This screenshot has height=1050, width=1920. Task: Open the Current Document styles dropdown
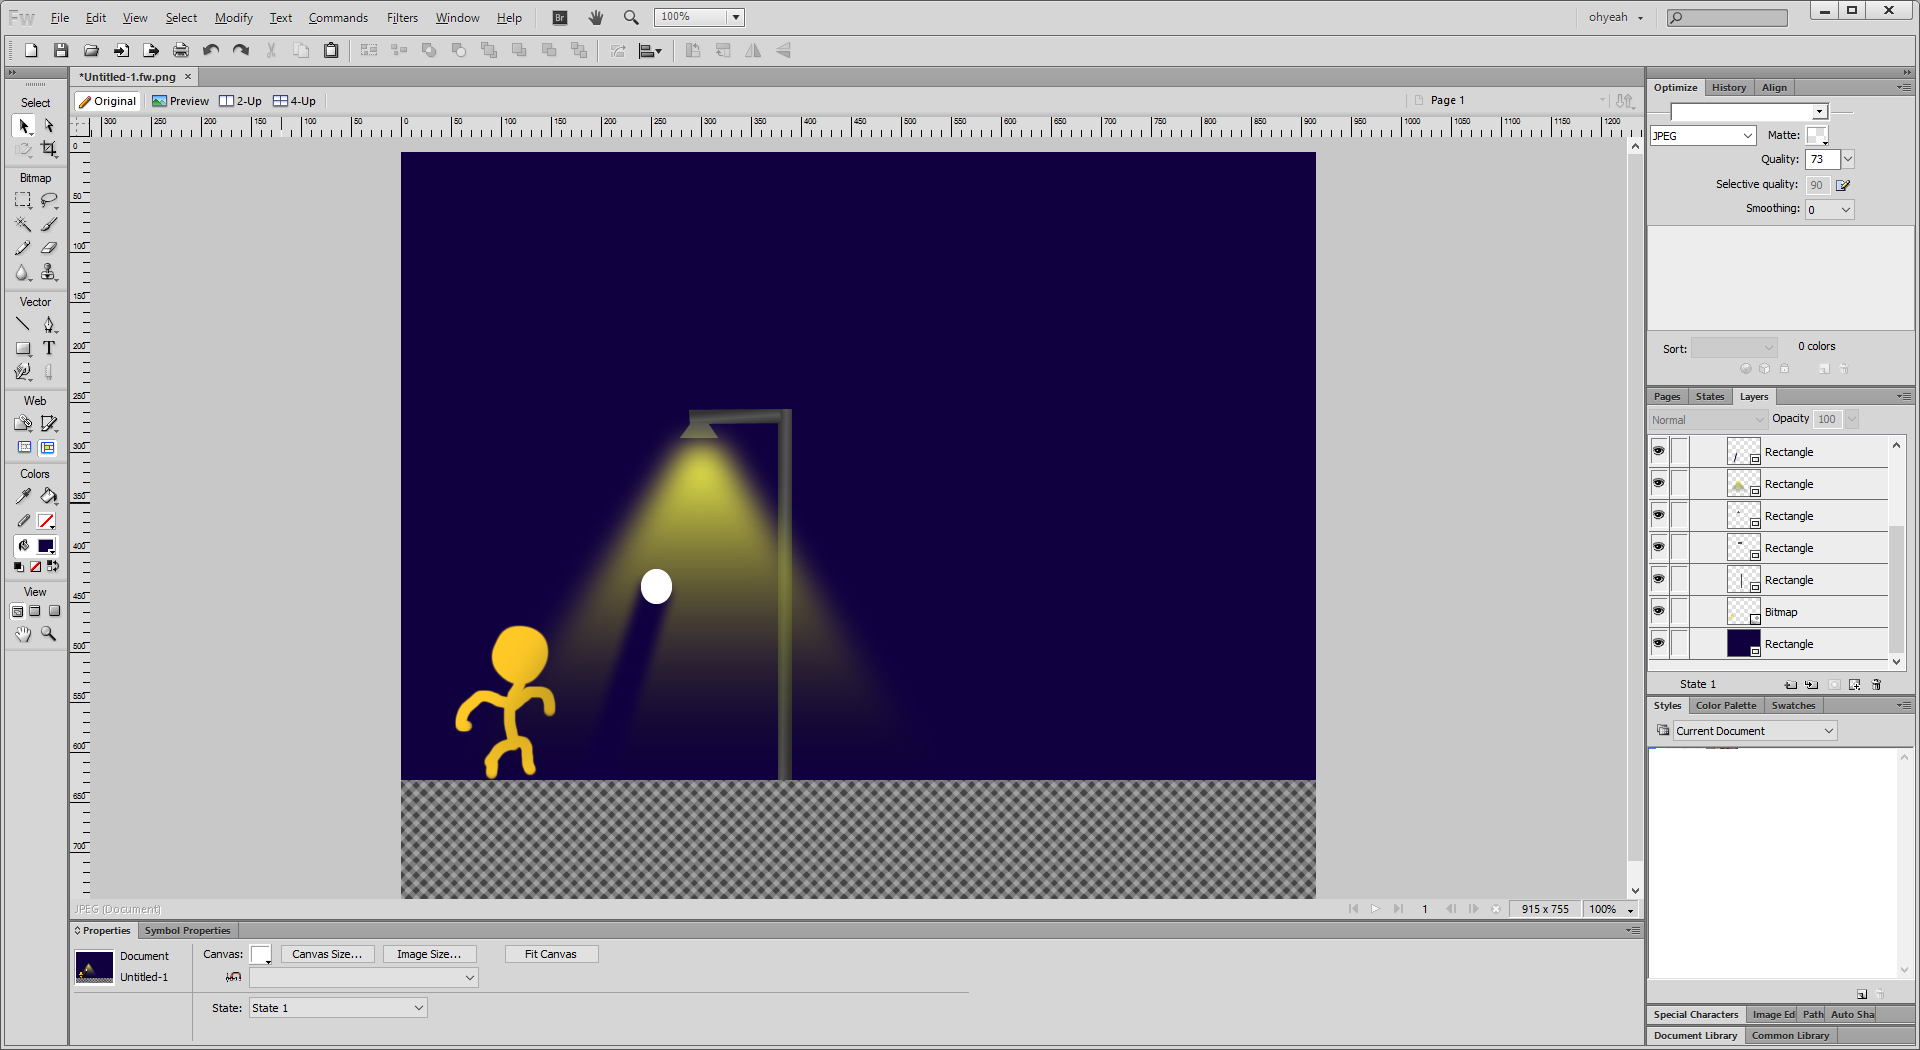1755,731
